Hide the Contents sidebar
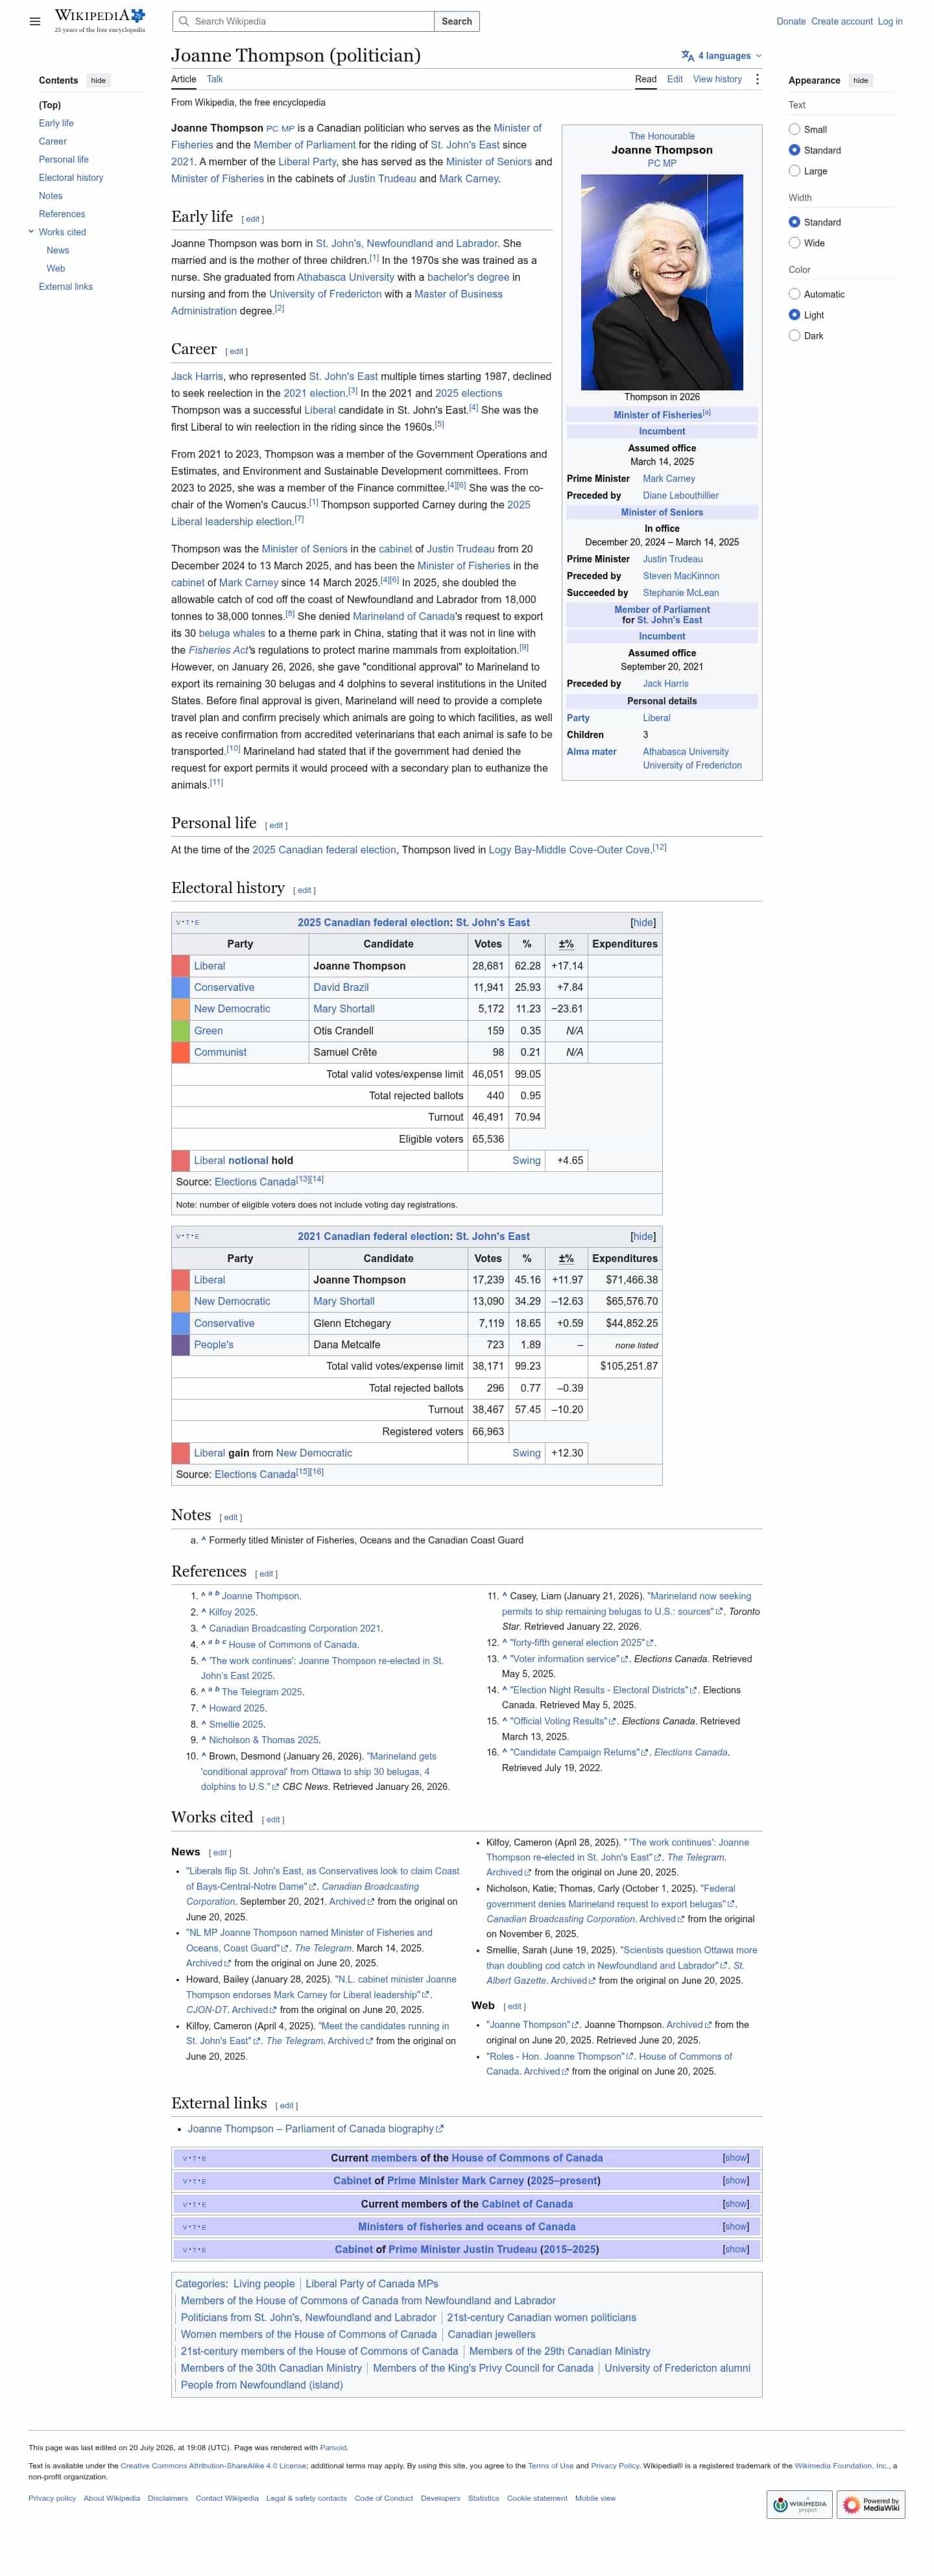Screen dimensions: 934x2576 (98, 80)
